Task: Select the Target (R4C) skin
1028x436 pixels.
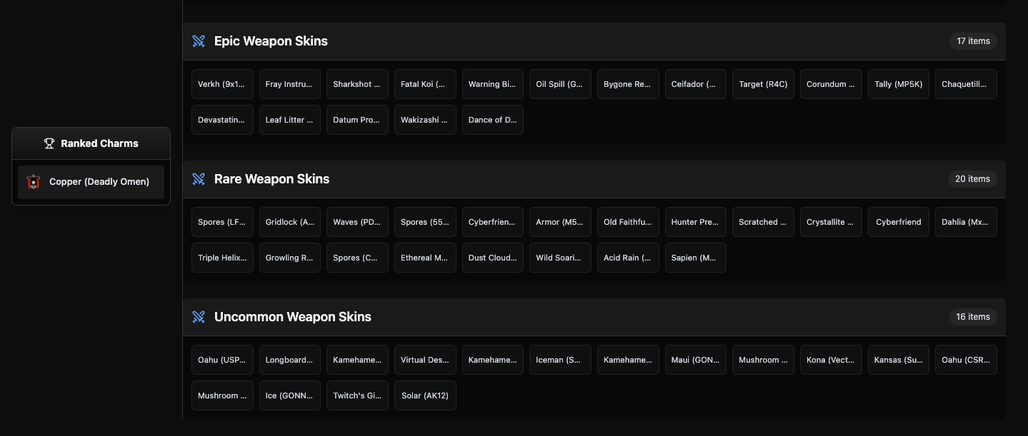Action: point(763,84)
